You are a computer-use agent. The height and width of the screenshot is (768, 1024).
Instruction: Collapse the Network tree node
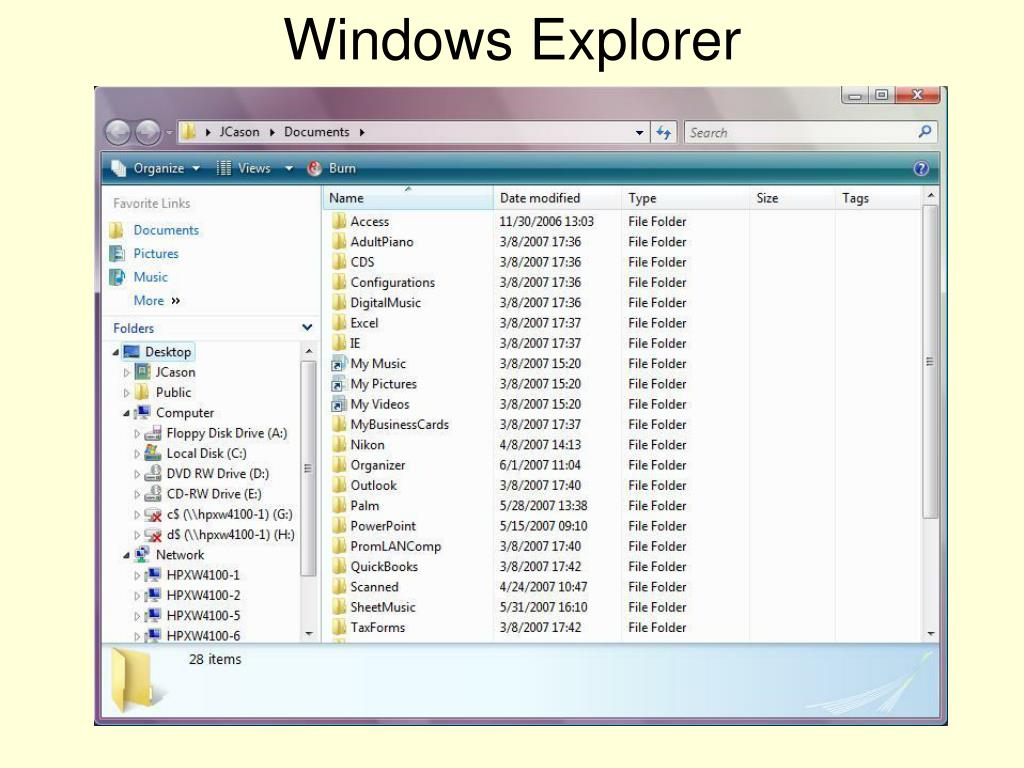pyautogui.click(x=126, y=555)
